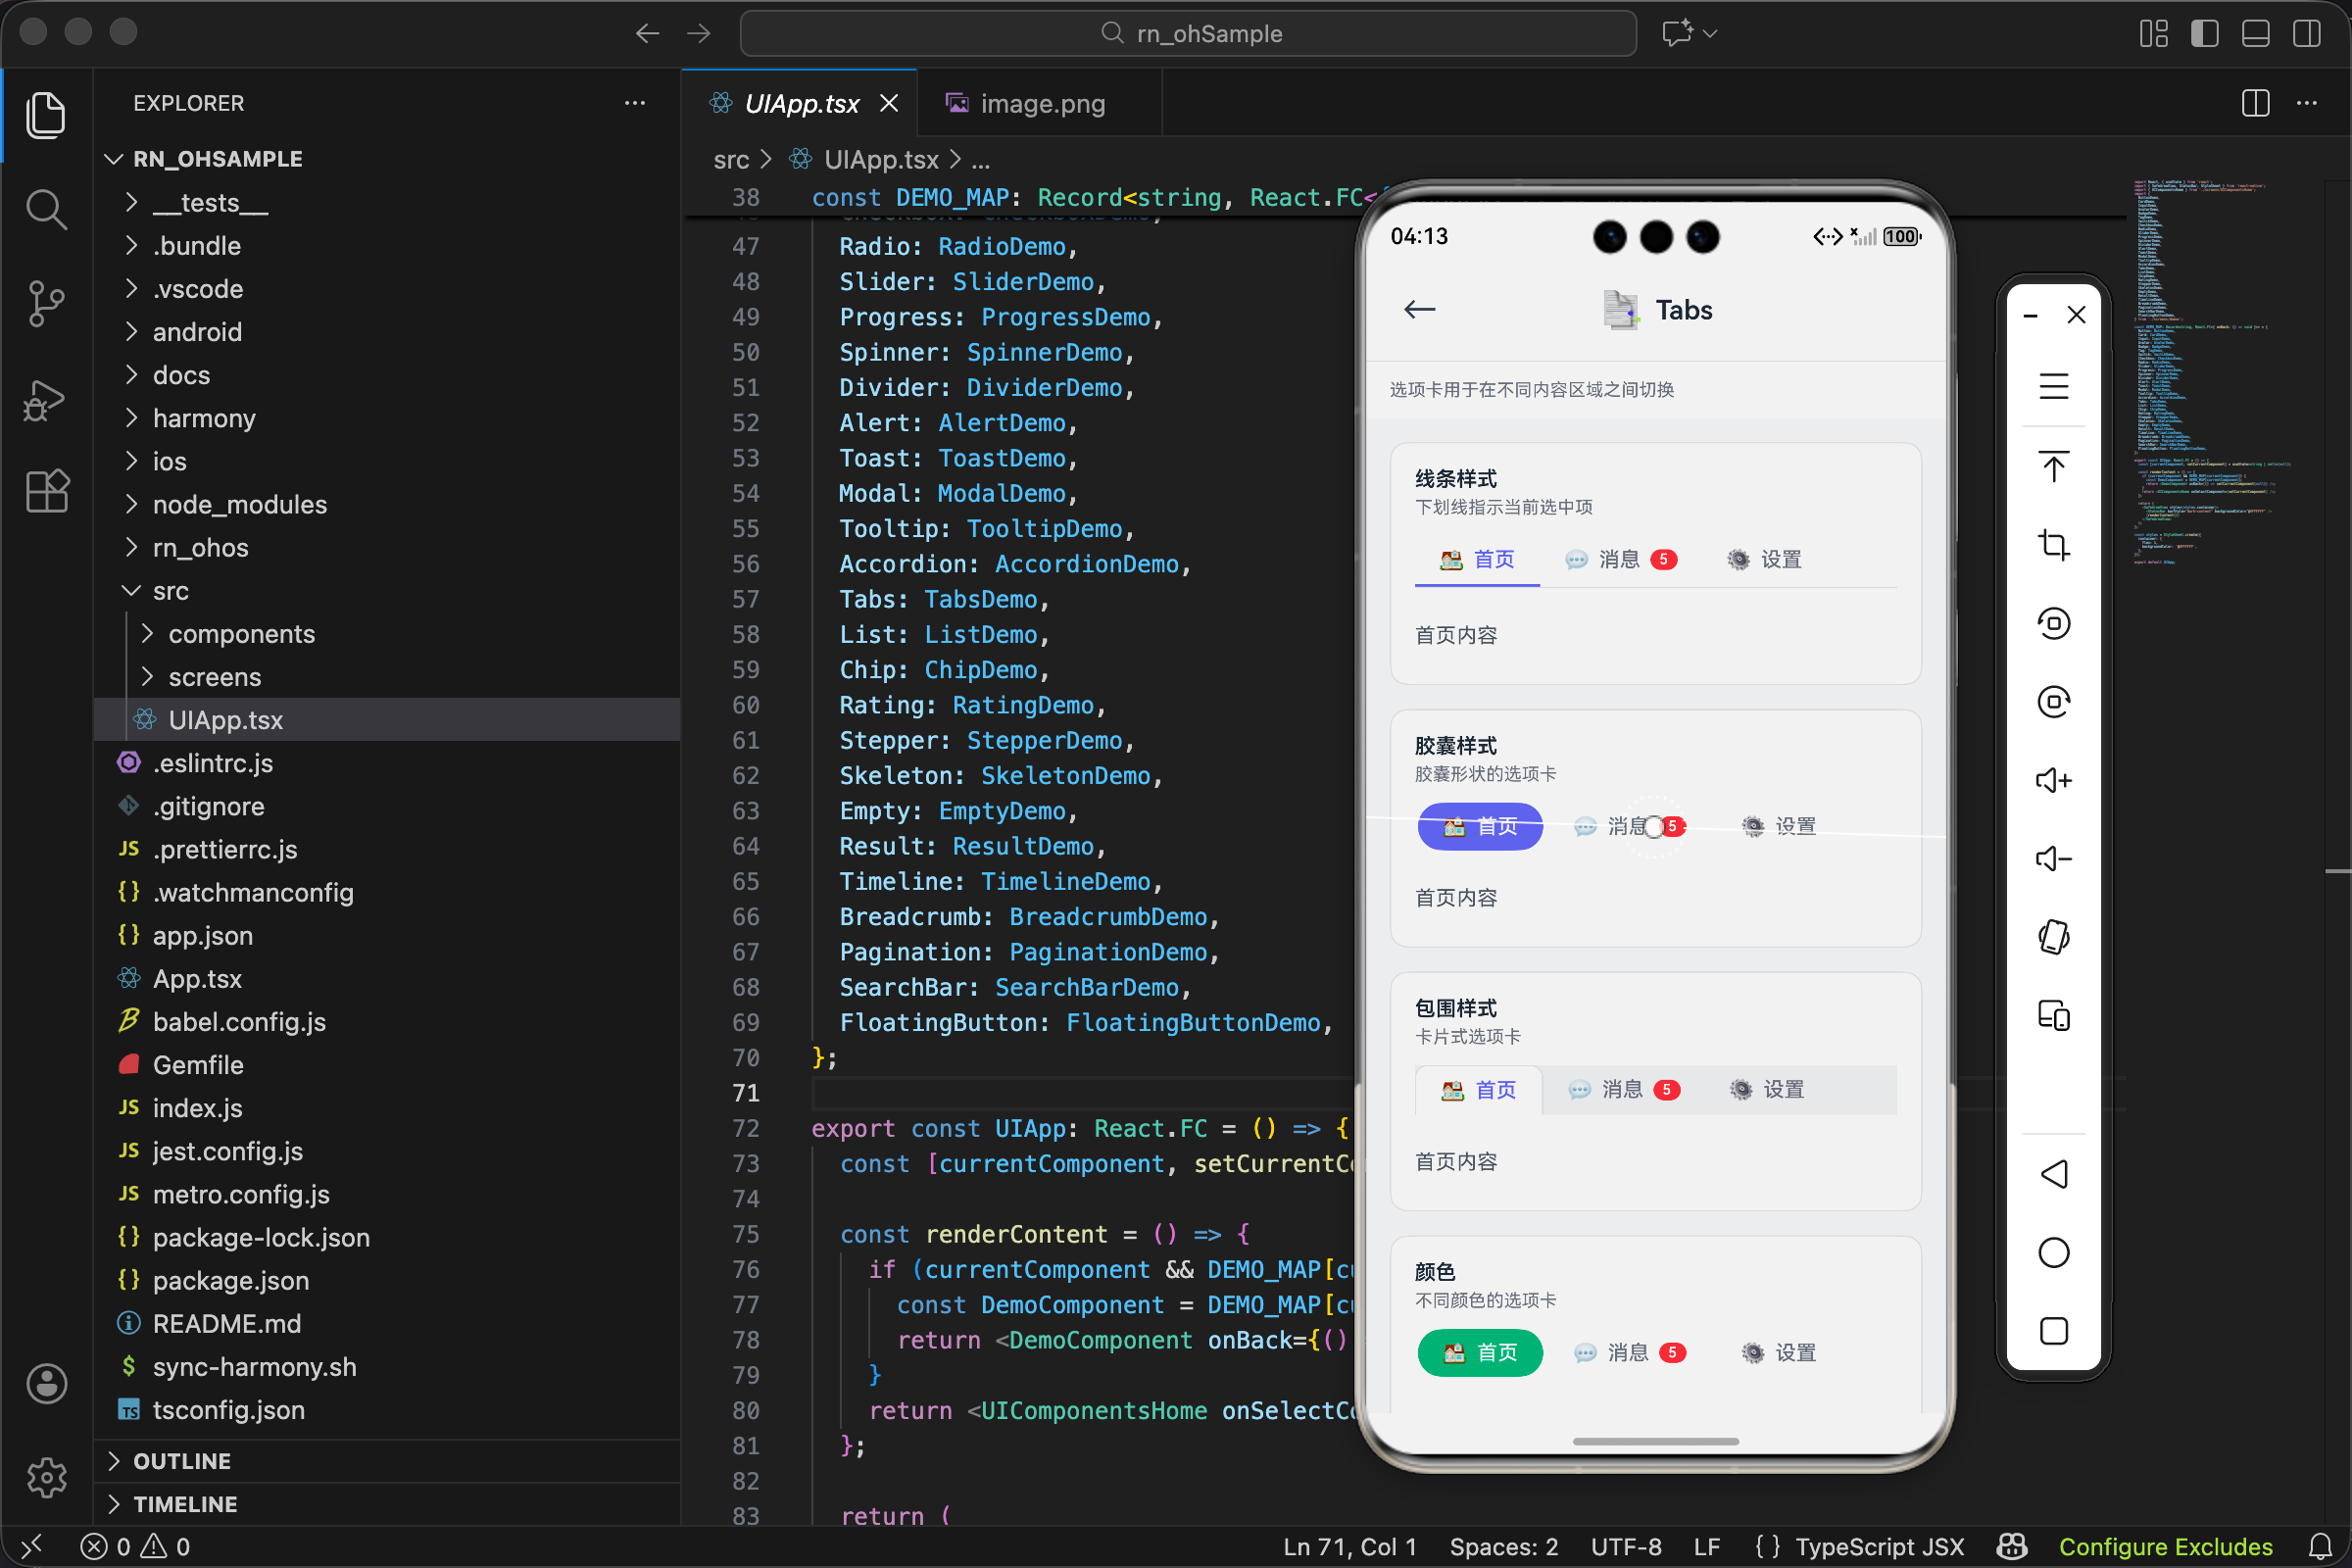Open Search in the activity bar
This screenshot has height=1568, width=2352.
[46, 209]
